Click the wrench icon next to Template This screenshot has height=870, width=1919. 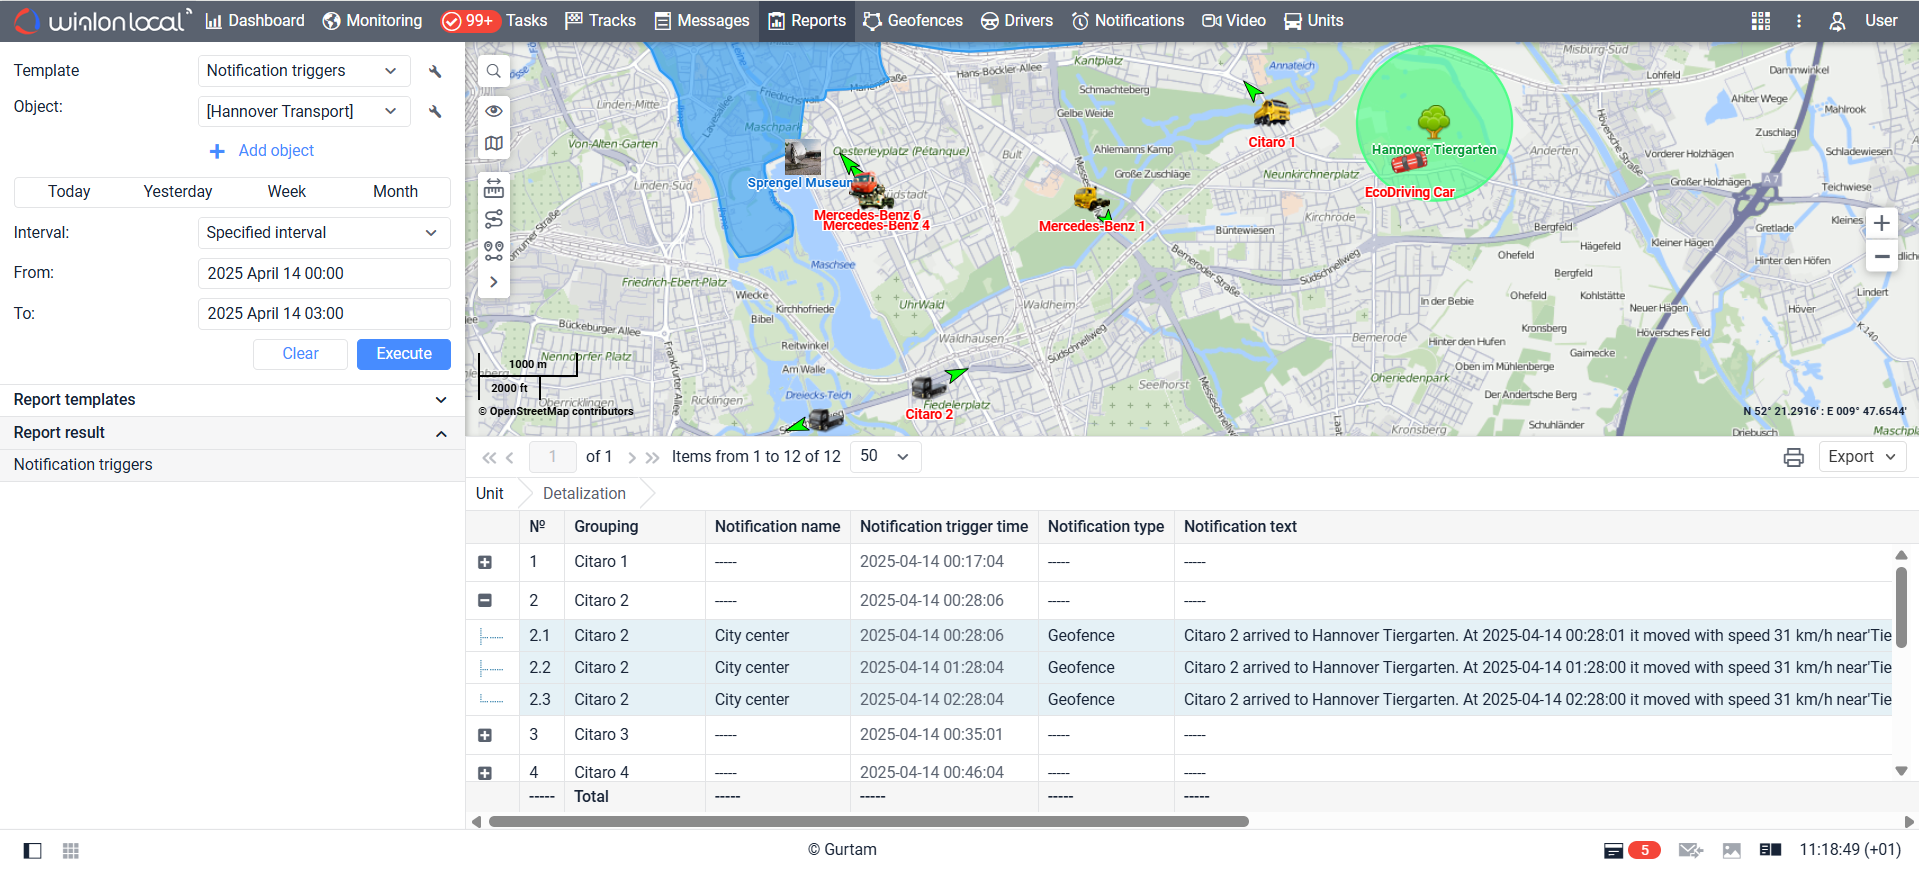click(435, 71)
